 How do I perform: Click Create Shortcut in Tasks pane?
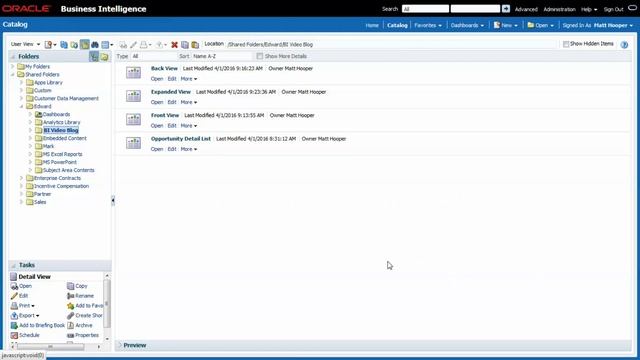click(85, 316)
